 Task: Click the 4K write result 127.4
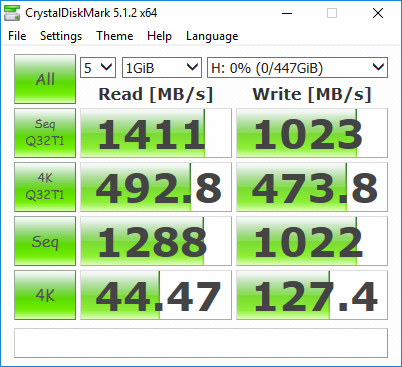(x=312, y=295)
